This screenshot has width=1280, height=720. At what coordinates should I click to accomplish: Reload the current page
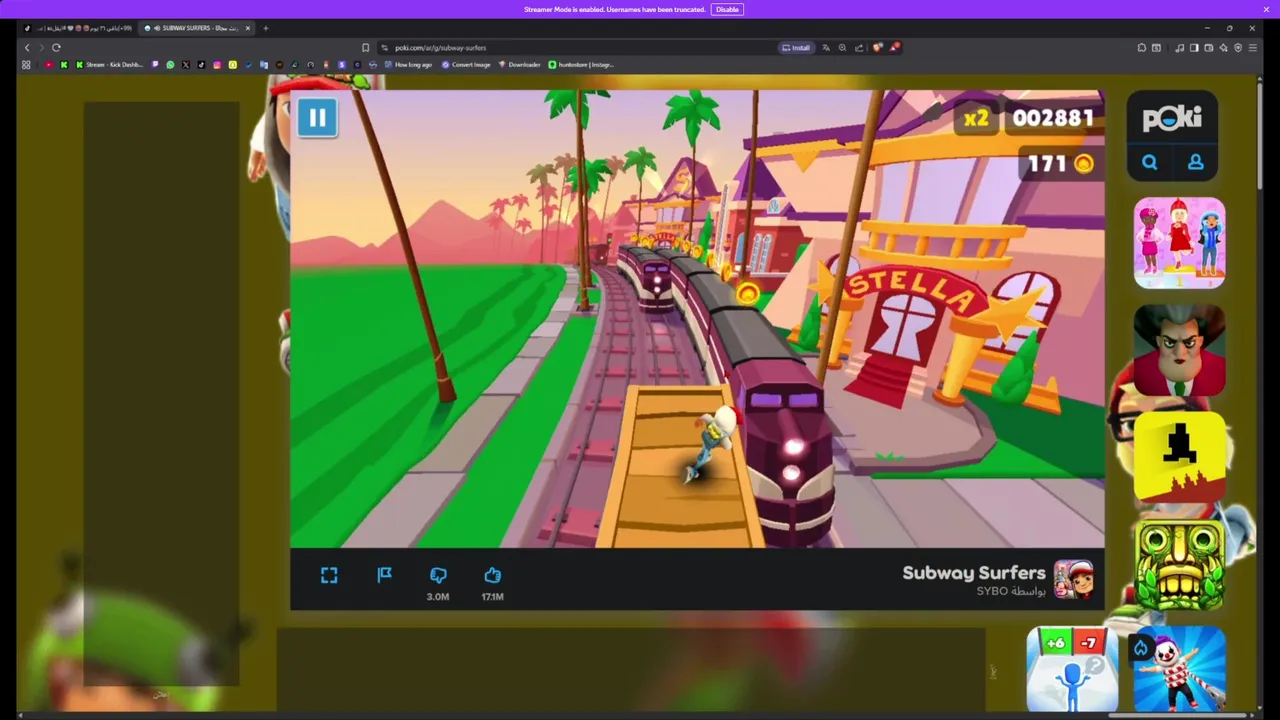coord(56,47)
